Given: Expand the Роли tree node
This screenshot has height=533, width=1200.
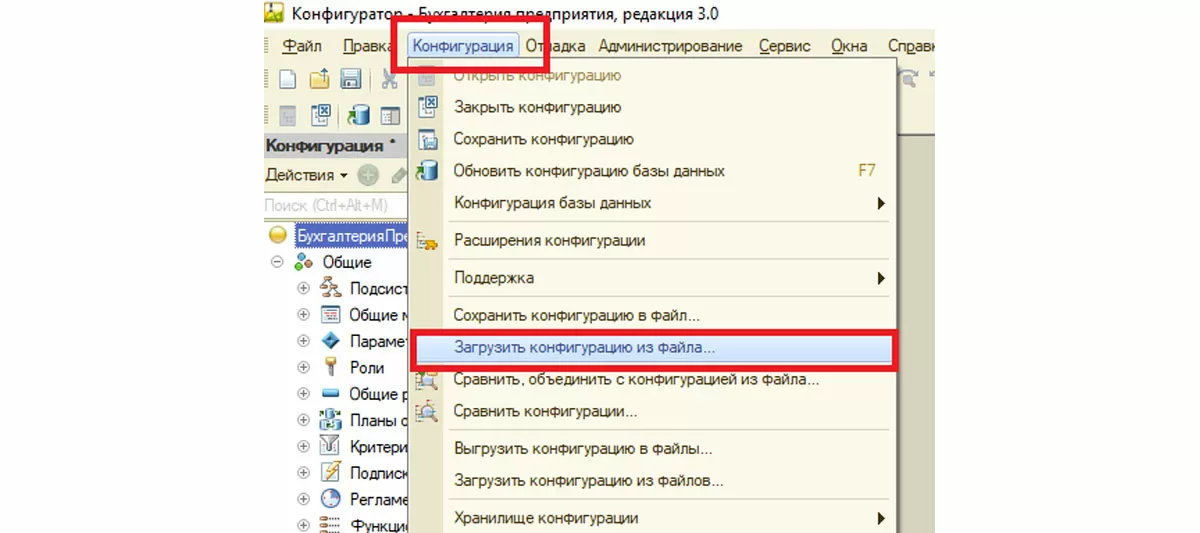Looking at the screenshot, I should click(304, 367).
